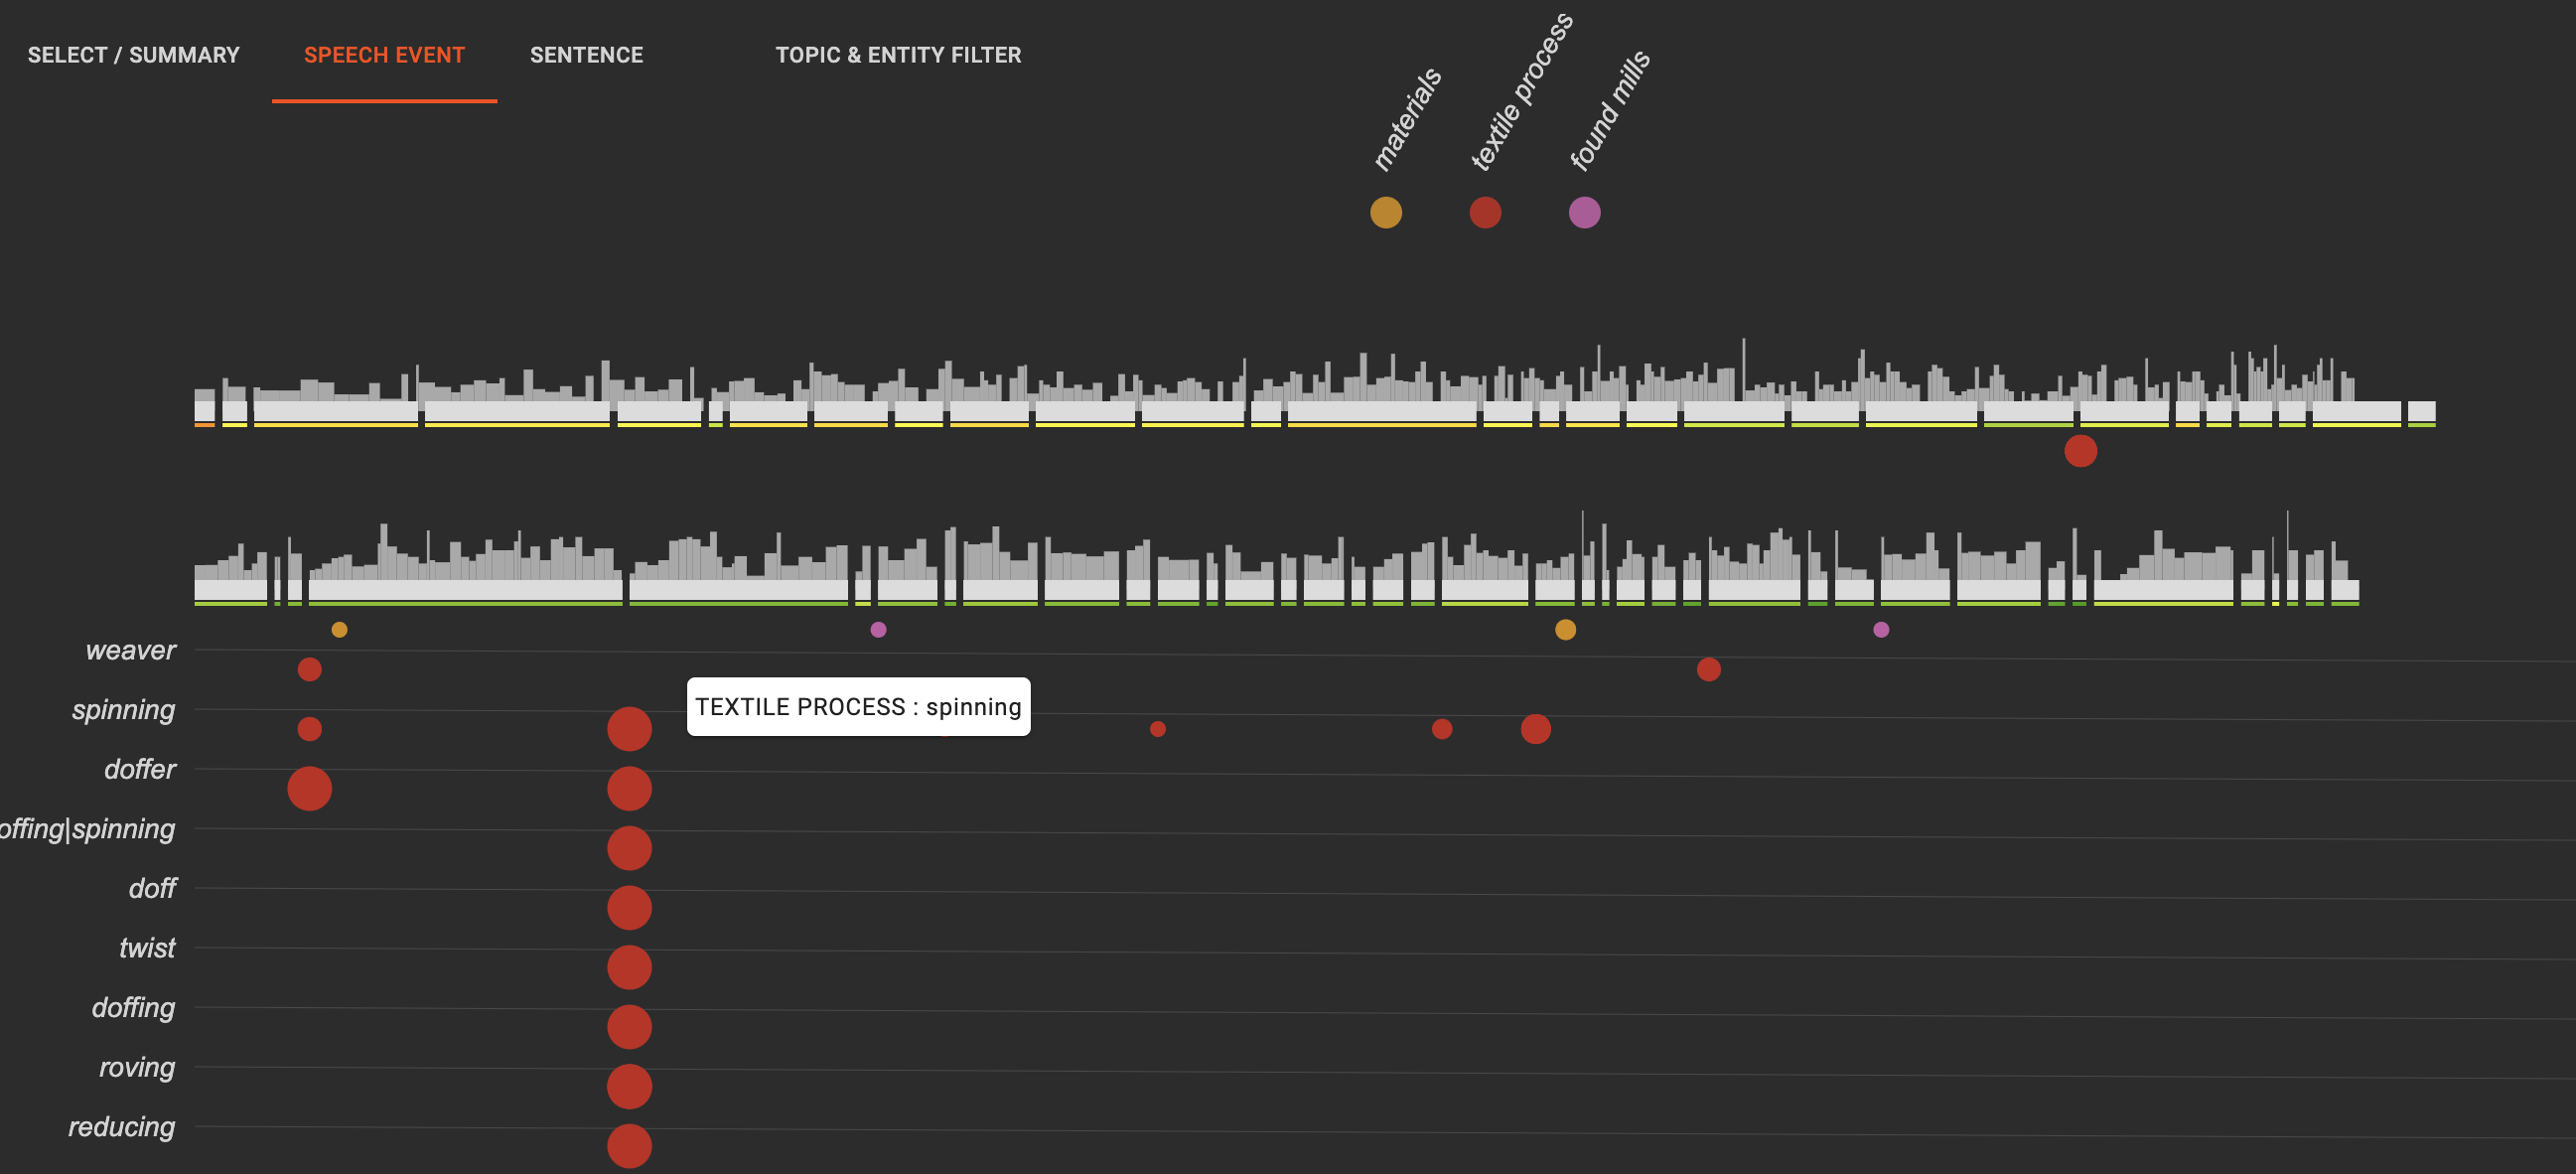This screenshot has height=1174, width=2576.
Task: Toggle the materials category in the legend
Action: [1385, 212]
